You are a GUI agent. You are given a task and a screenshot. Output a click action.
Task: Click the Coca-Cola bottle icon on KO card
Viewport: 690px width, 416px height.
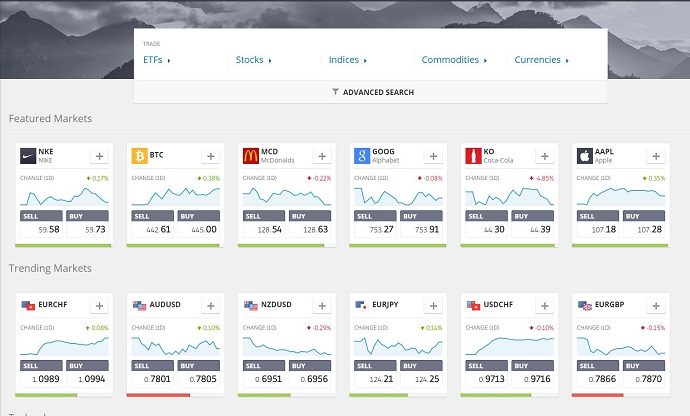(x=473, y=156)
